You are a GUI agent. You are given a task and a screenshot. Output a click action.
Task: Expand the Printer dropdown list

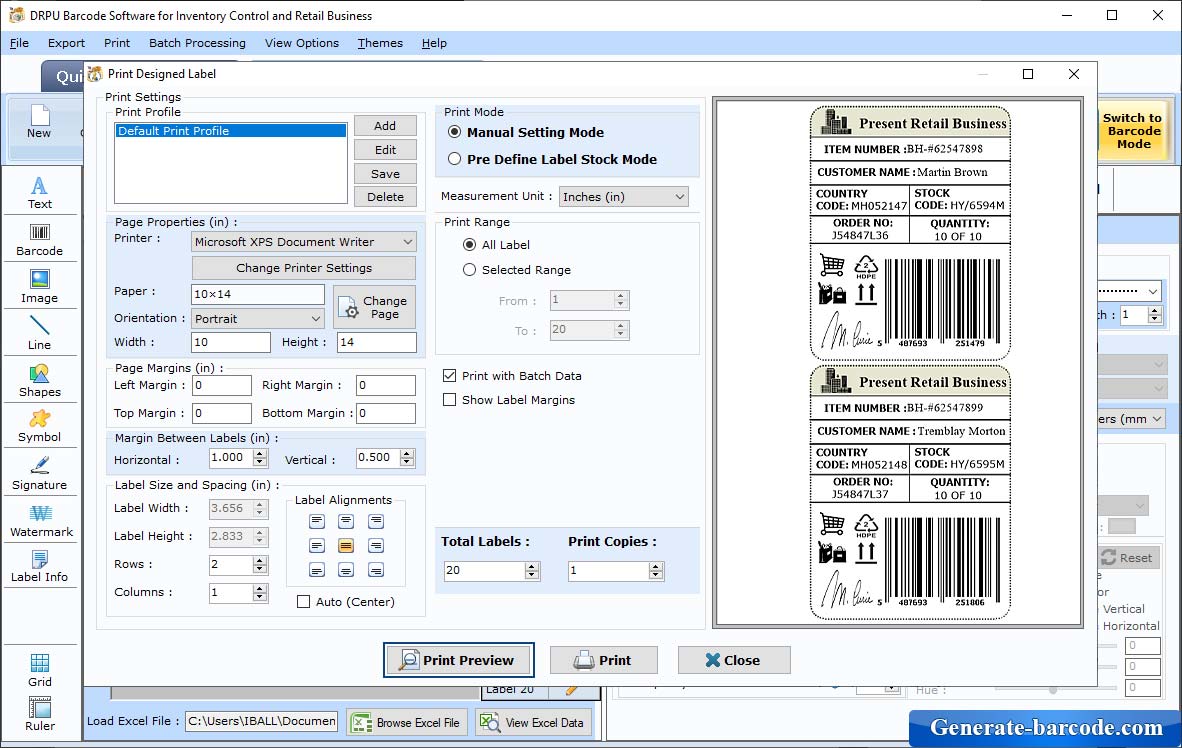click(304, 242)
